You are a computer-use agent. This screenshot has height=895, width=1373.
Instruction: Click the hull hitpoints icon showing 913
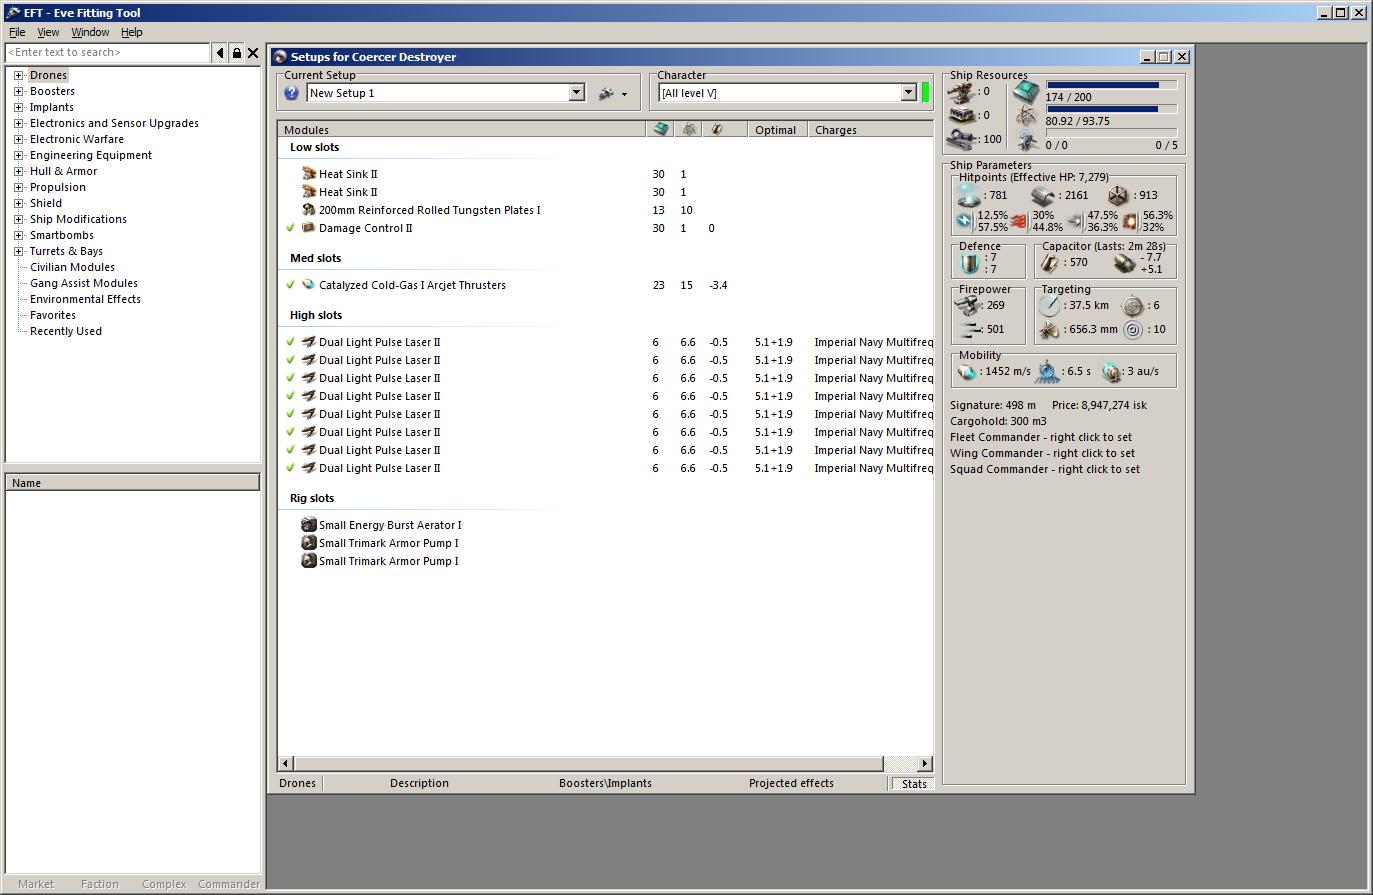(x=1120, y=195)
